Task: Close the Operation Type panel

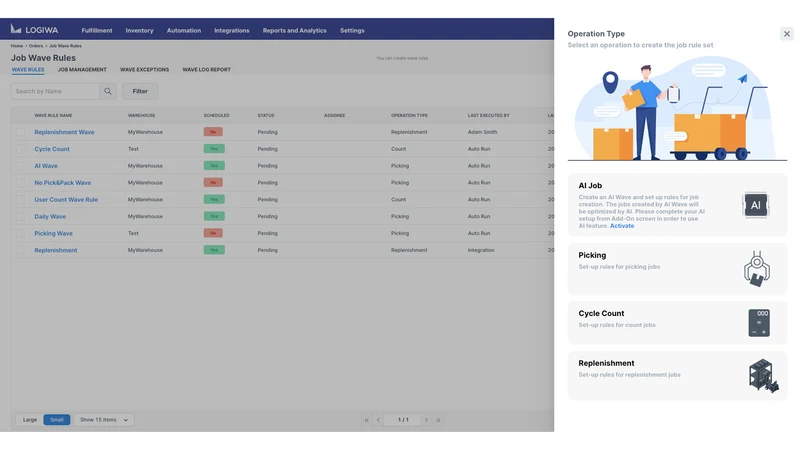Action: point(786,34)
